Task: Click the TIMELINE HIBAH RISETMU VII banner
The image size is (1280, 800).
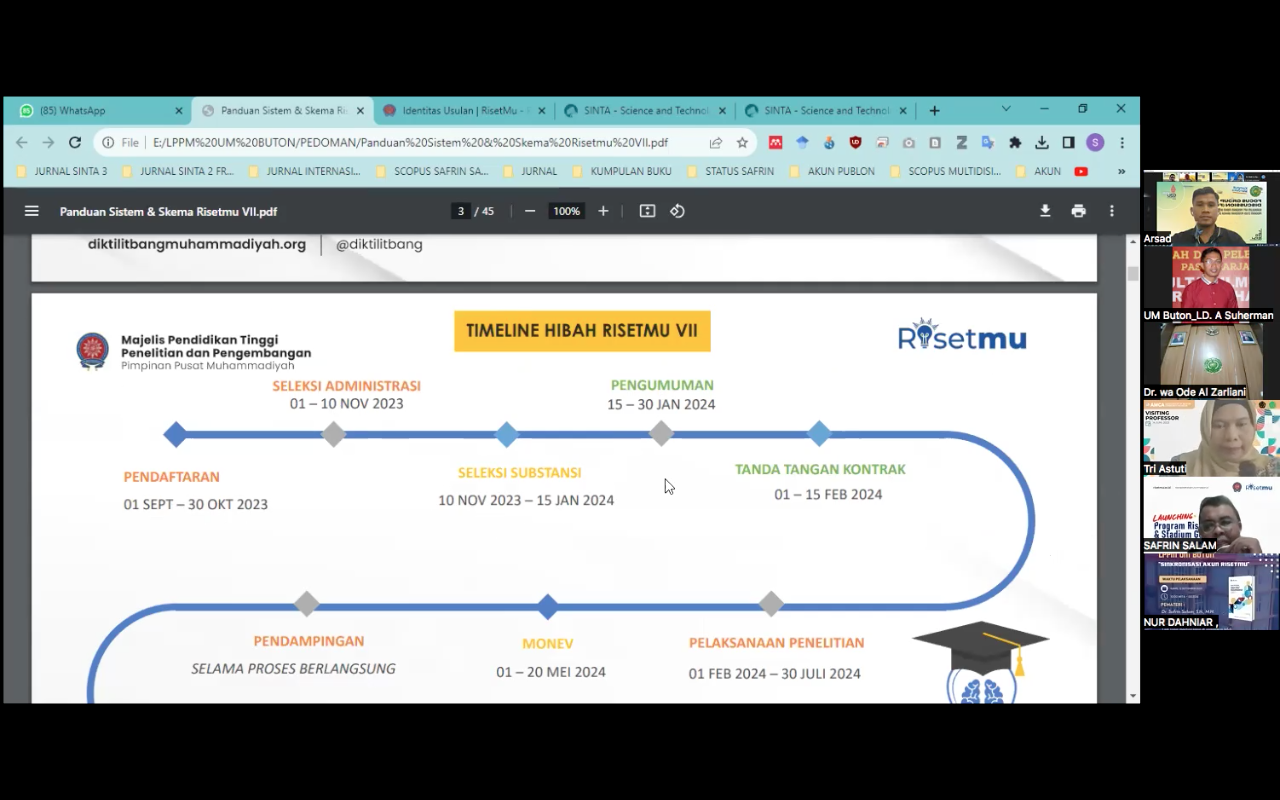Action: pos(582,331)
